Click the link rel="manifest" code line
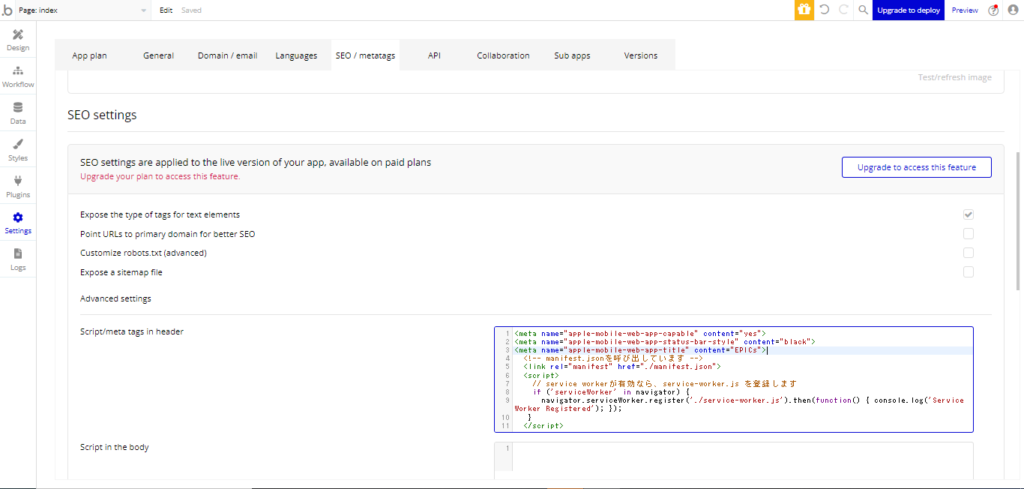Screen dimensions: 1024x489 coord(621,366)
